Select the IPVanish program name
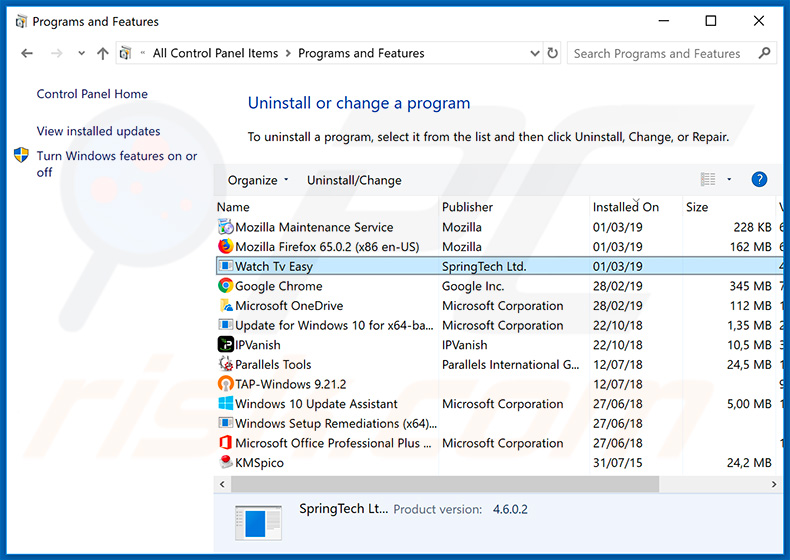790x560 pixels. 258,345
